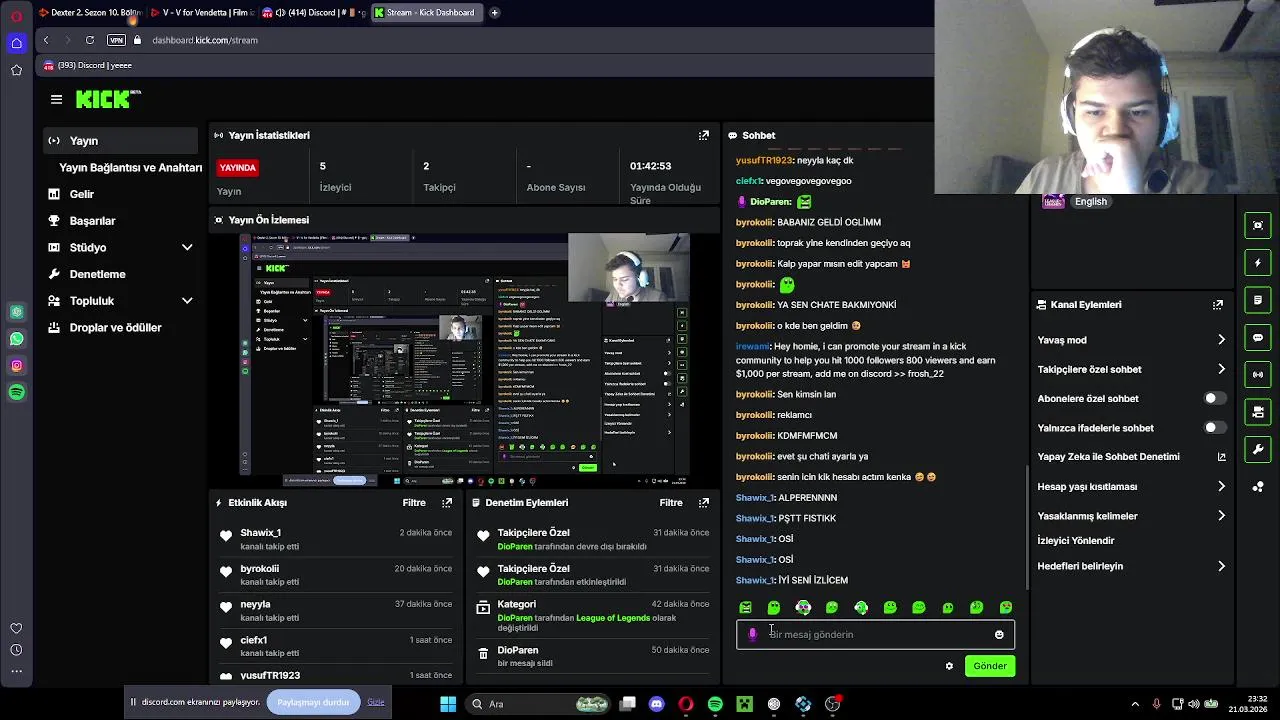Open Instagram in the Opera sidebar

pyautogui.click(x=16, y=366)
